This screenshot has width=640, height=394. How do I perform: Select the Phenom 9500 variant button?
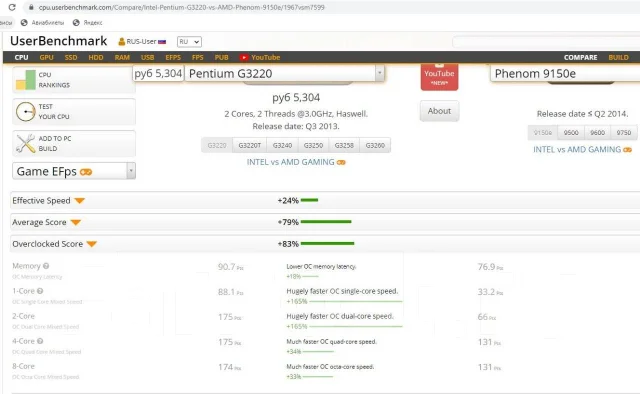[571, 133]
